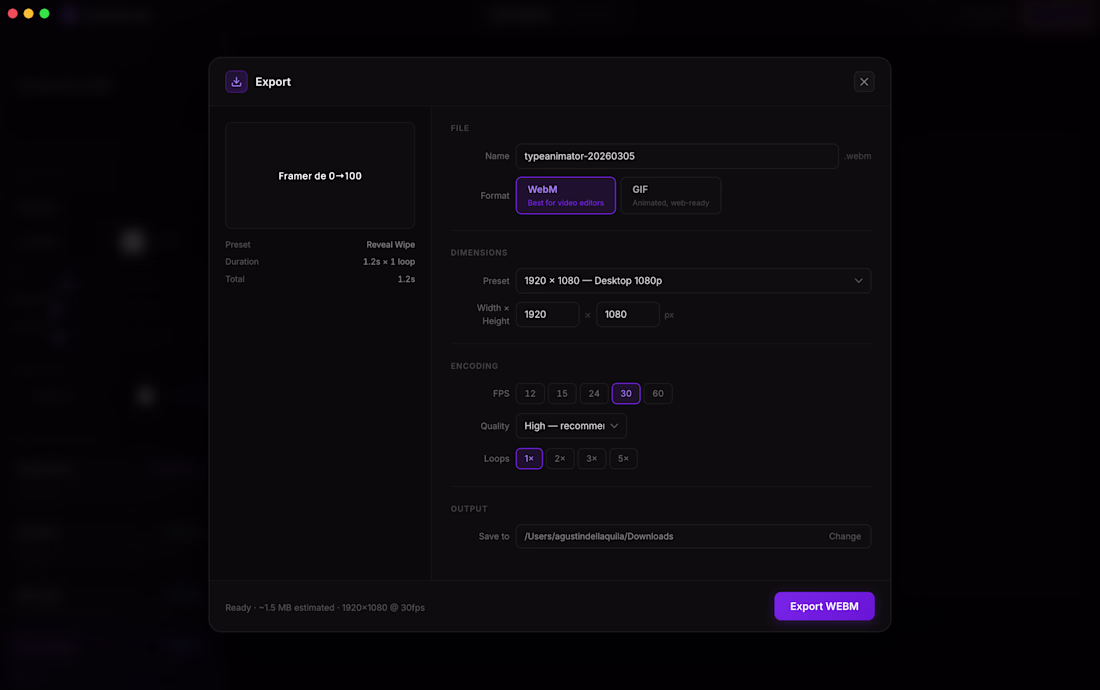
Task: Open the dimensions Preset dropdown
Action: (692, 281)
